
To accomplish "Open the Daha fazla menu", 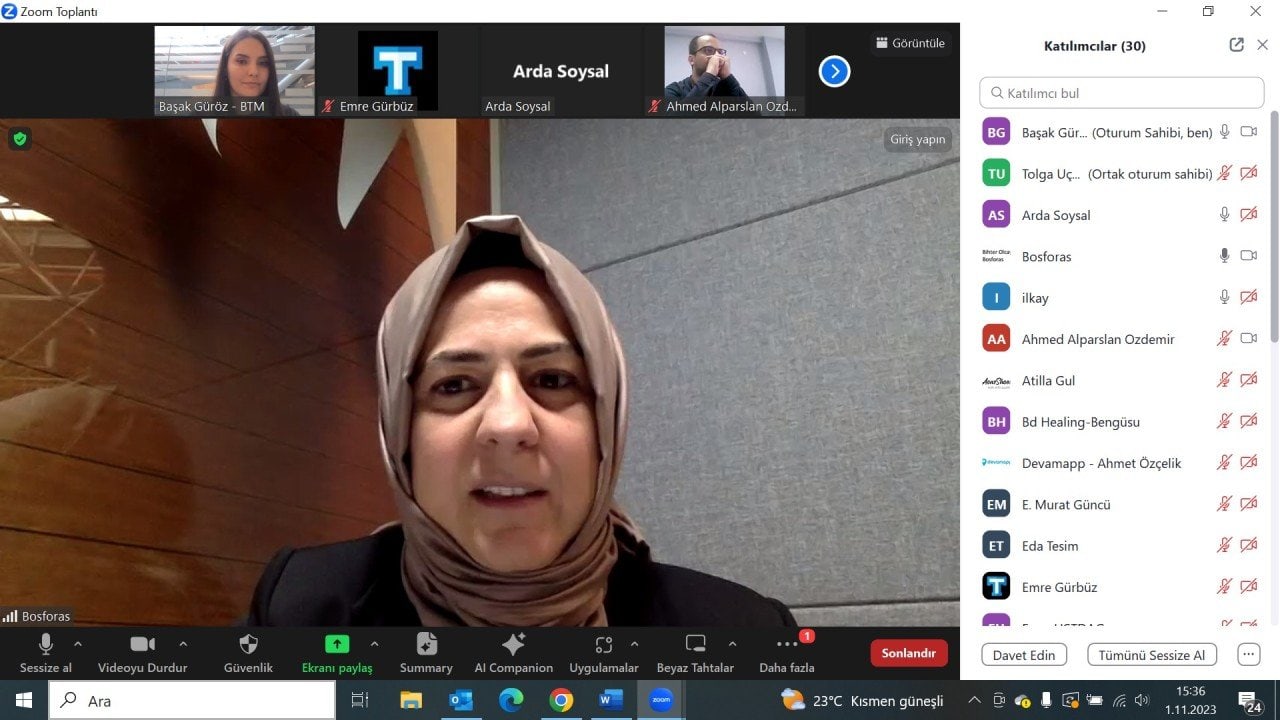I will [x=787, y=645].
